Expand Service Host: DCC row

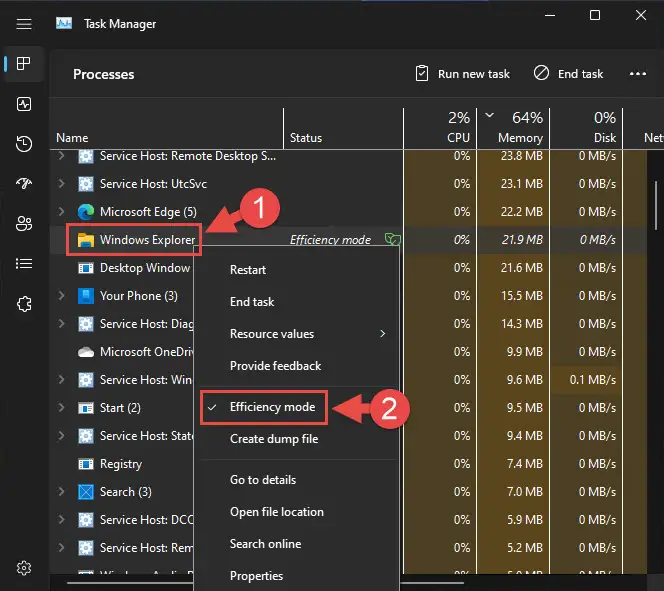click(61, 519)
